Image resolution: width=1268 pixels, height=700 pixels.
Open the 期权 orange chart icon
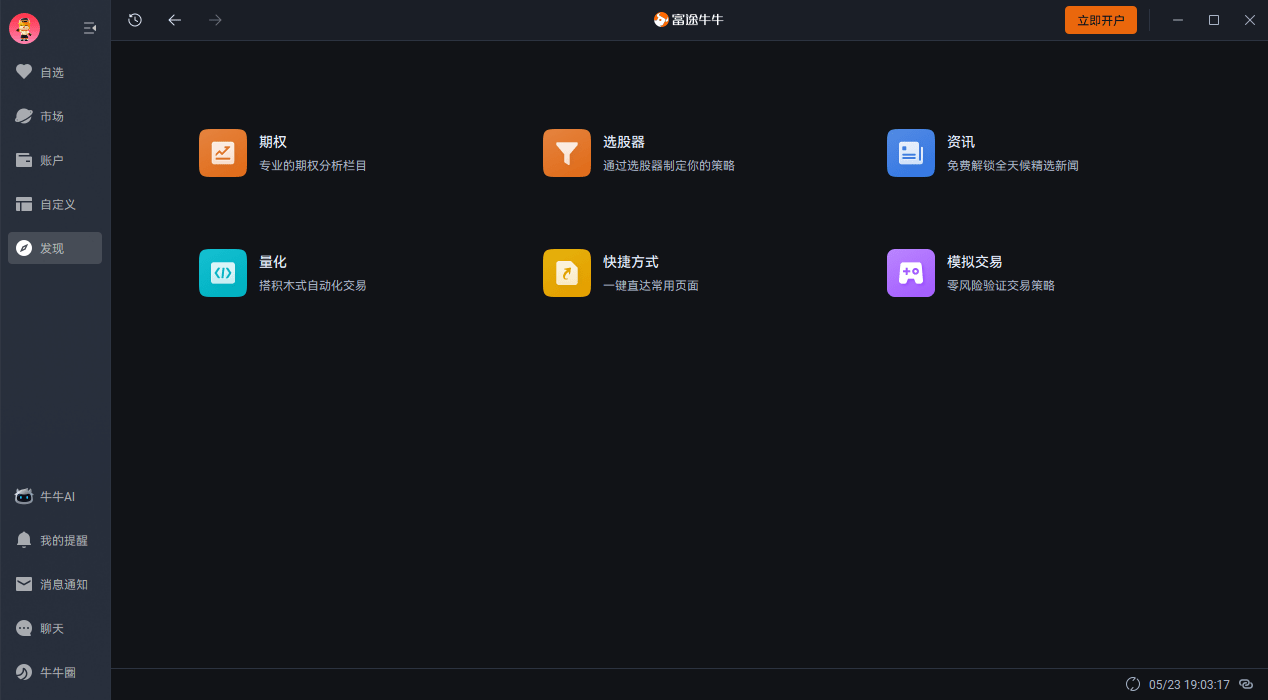(223, 153)
